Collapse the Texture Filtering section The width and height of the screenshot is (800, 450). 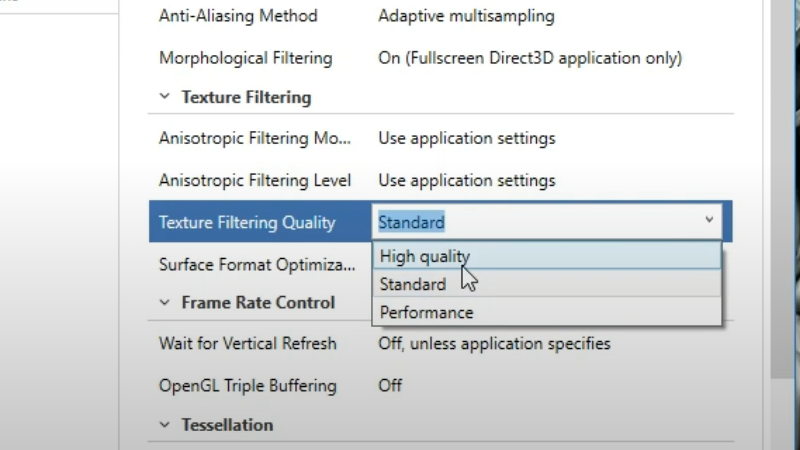coord(165,98)
